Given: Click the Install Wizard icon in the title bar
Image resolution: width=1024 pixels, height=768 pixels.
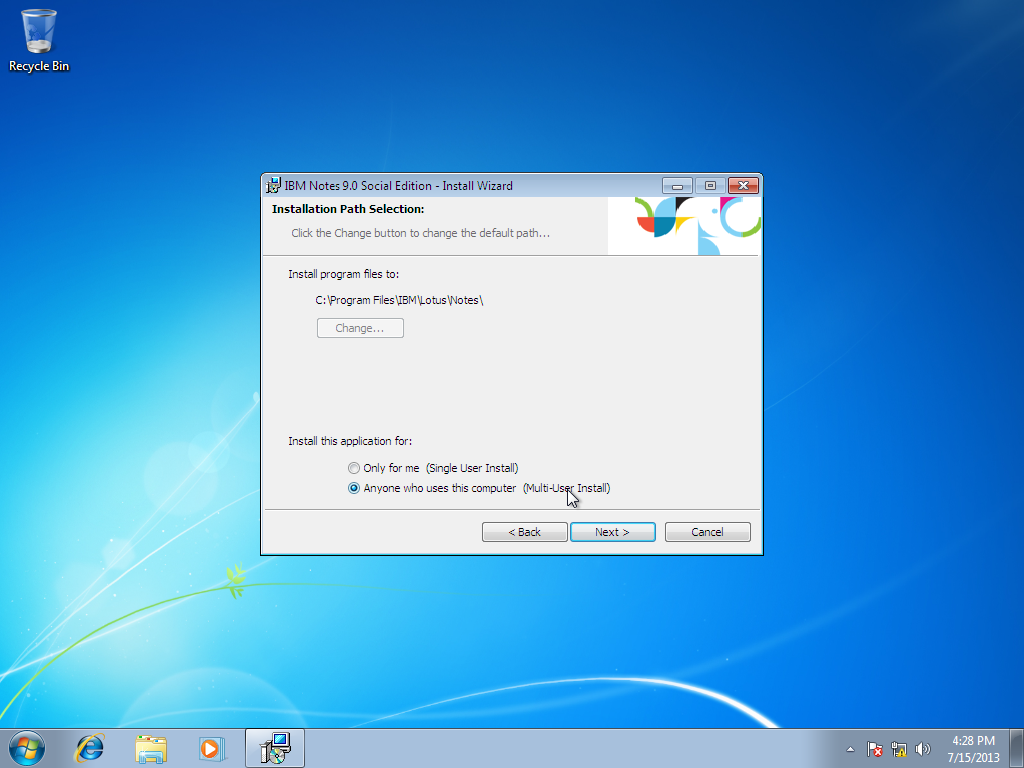Looking at the screenshot, I should [272, 185].
